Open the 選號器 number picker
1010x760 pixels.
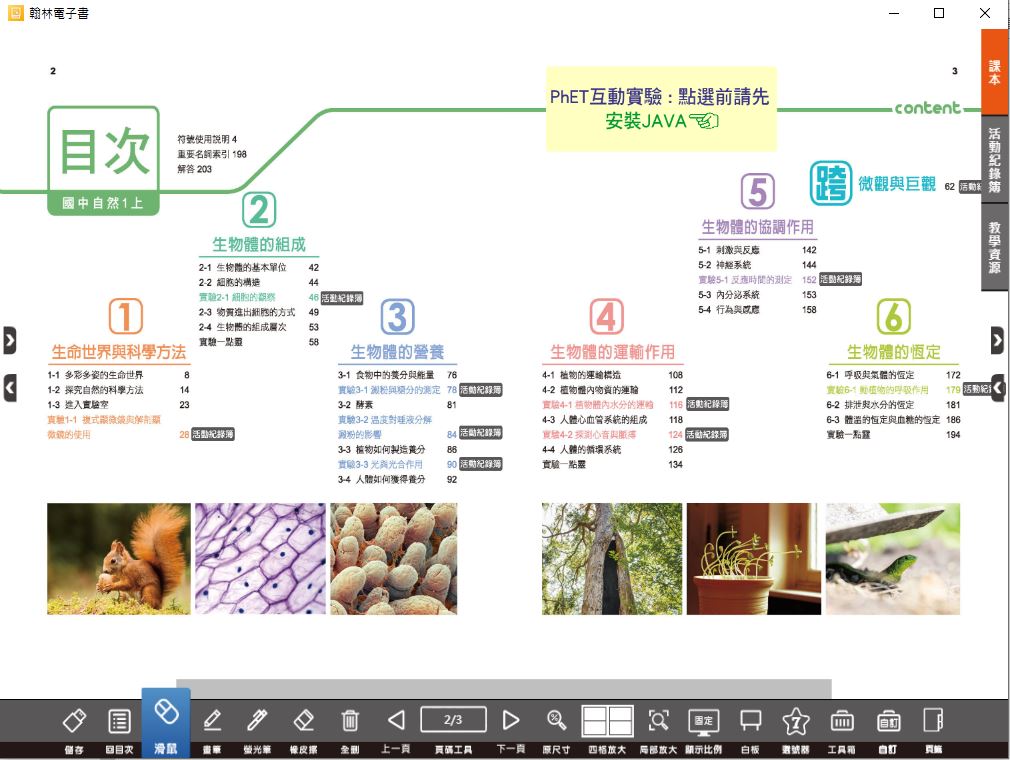796,730
